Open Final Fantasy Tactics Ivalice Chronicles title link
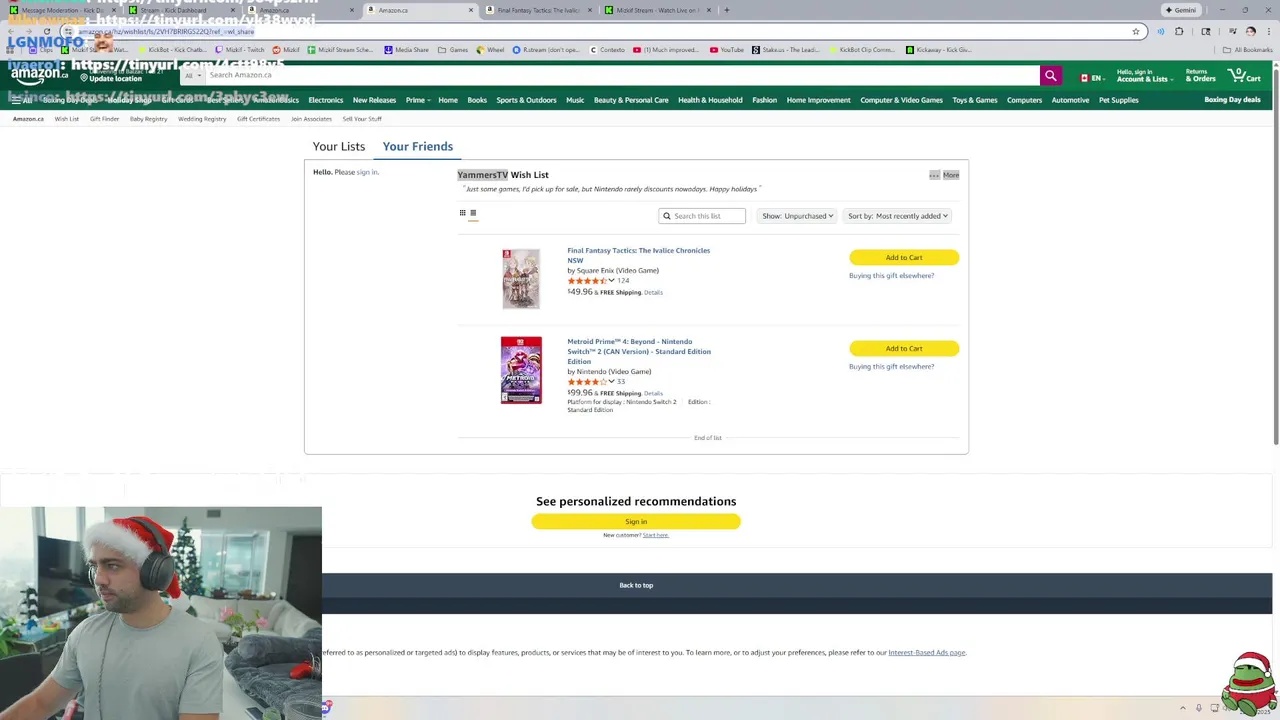This screenshot has height=720, width=1280. click(638, 255)
